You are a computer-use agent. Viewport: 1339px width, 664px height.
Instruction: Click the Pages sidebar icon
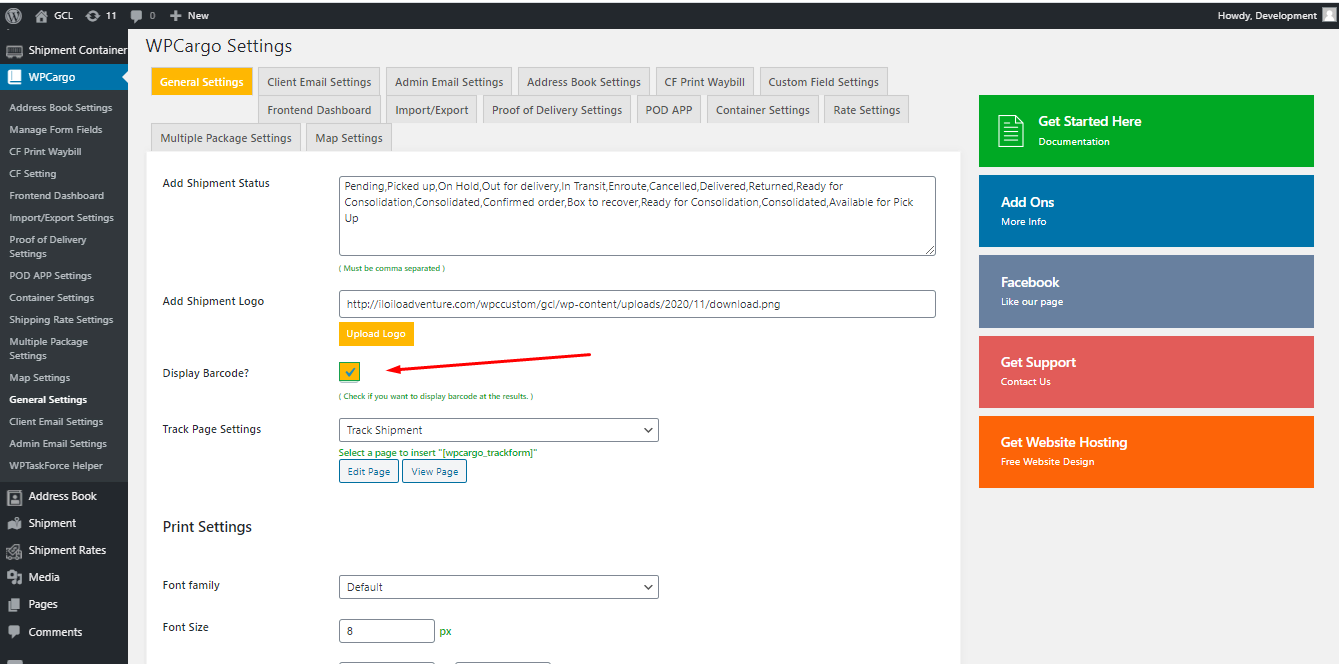tap(14, 604)
